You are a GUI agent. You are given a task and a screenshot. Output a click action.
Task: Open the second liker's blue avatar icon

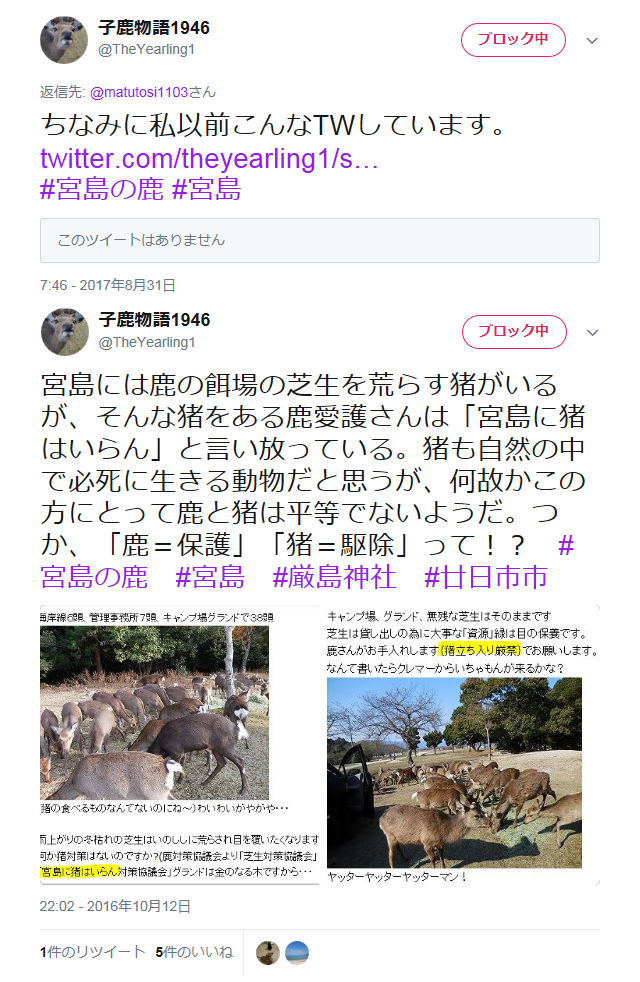coord(297,953)
